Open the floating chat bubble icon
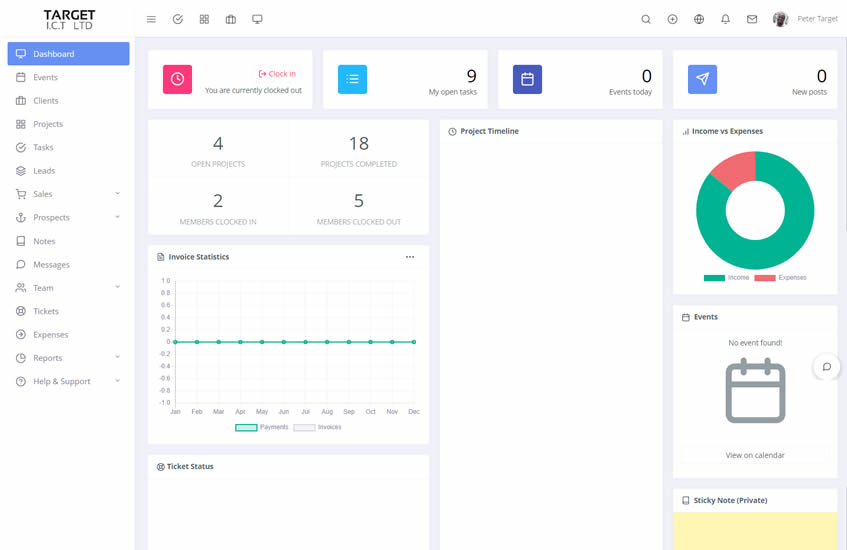 [x=827, y=366]
